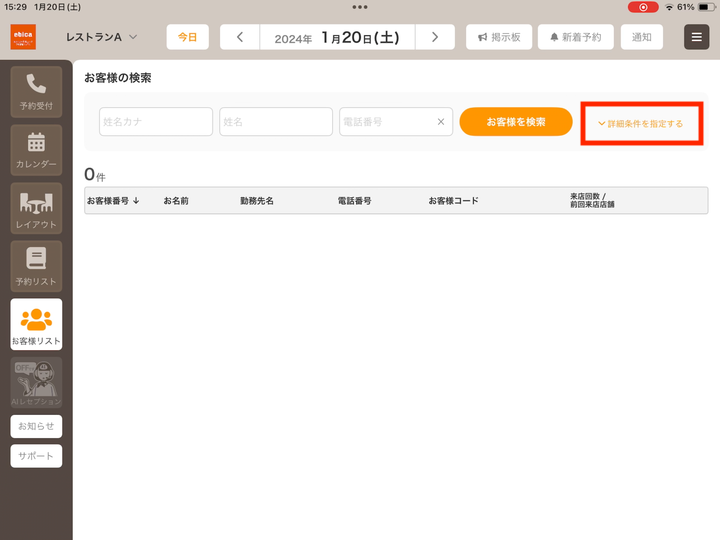This screenshot has height=540, width=720.
Task: Open the 予約リスト book icon
Action: point(36,266)
